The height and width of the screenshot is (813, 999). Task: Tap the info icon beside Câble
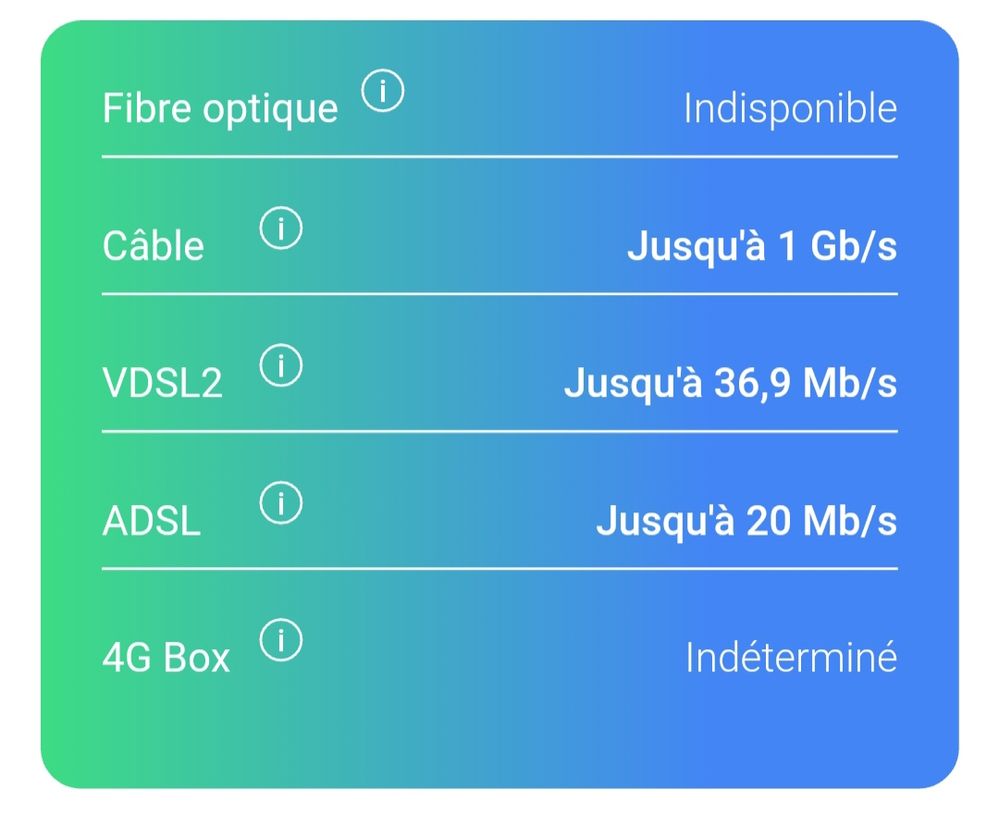281,230
